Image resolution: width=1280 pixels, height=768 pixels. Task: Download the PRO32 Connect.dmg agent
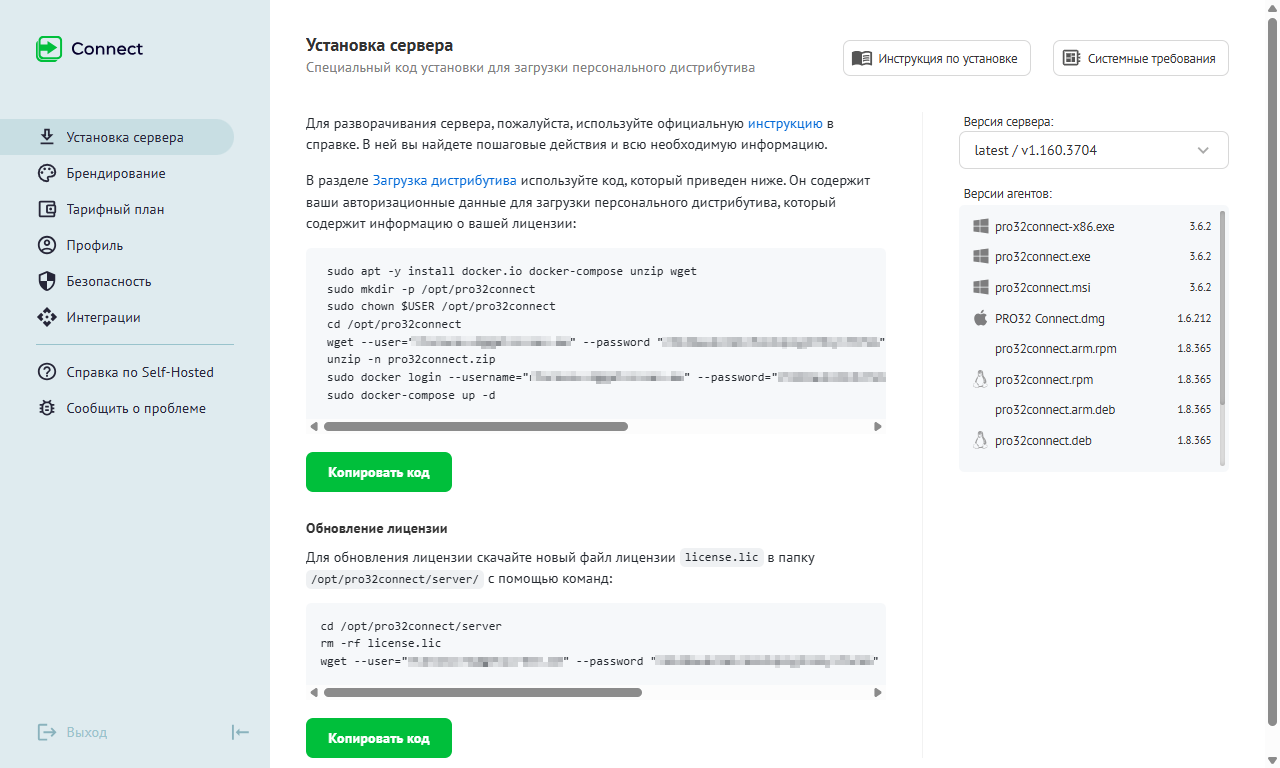(1049, 319)
